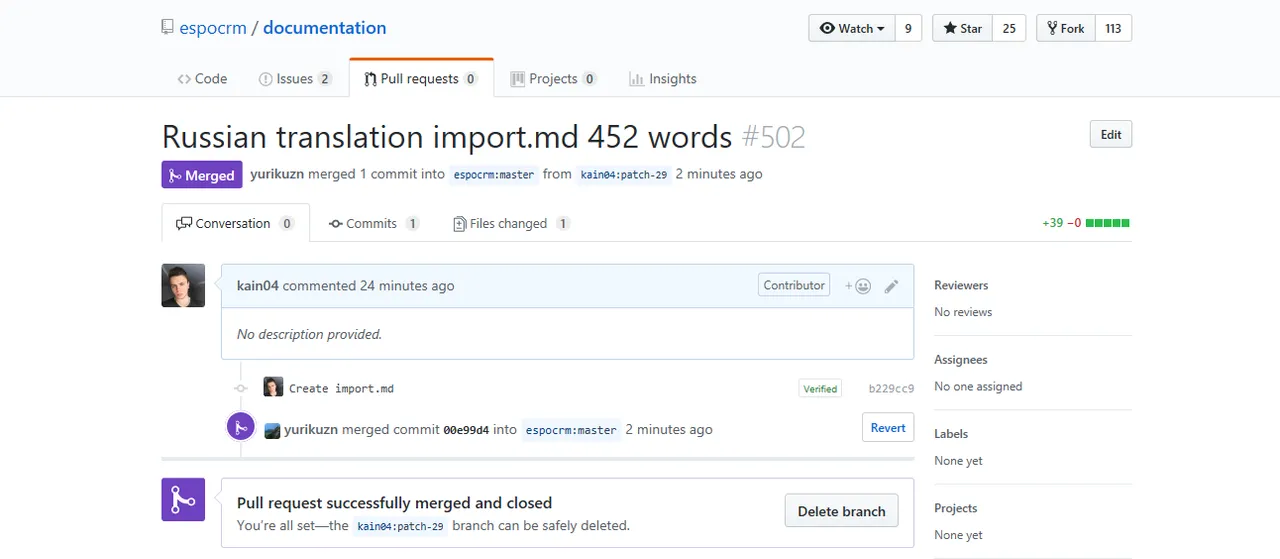Click the Labels sidebar heading
This screenshot has height=559, width=1280.
(951, 433)
